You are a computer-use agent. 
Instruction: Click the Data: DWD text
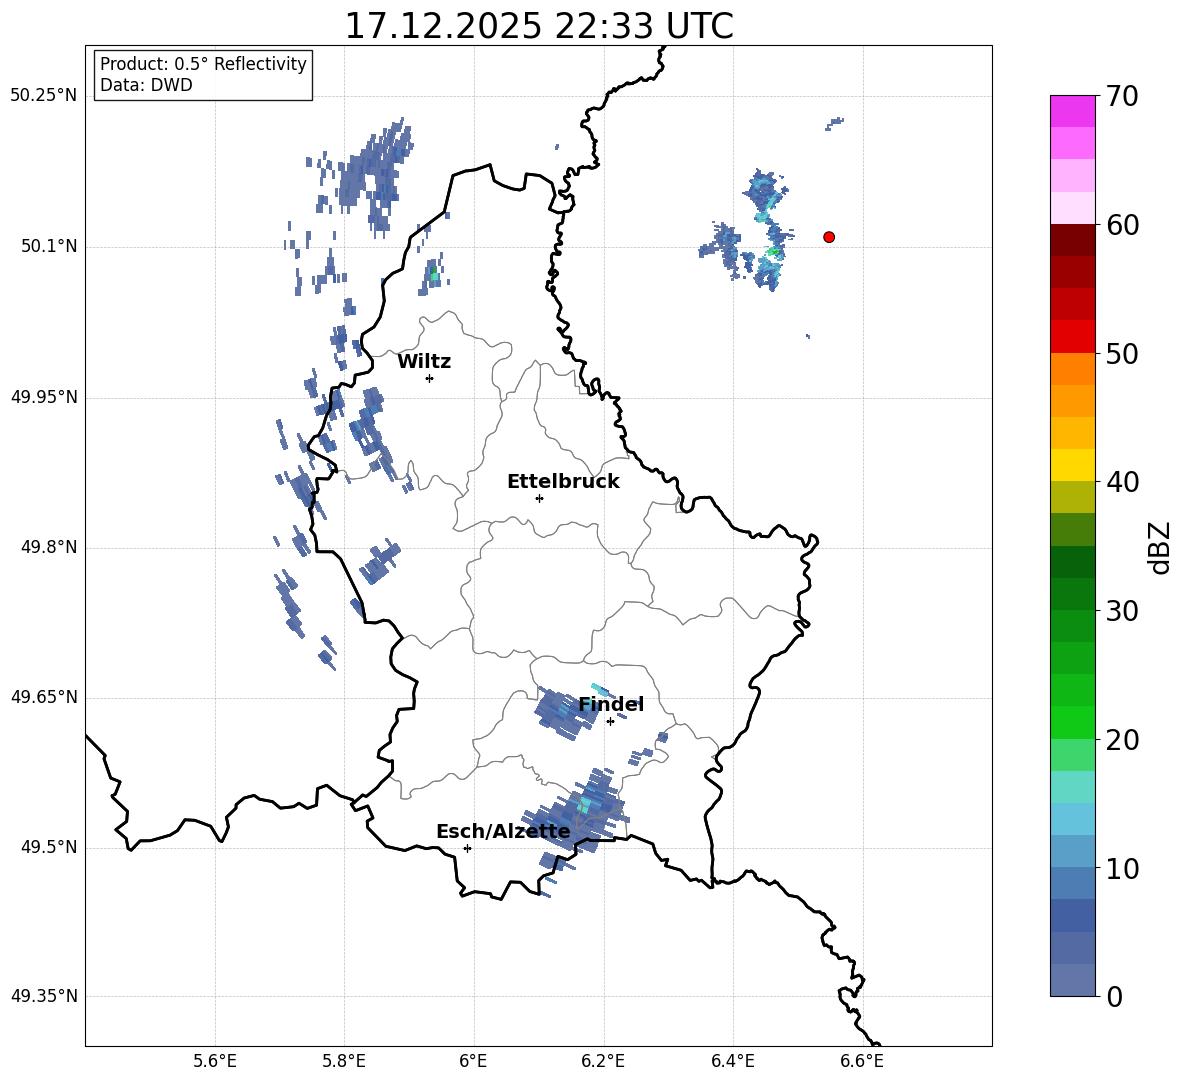point(146,85)
